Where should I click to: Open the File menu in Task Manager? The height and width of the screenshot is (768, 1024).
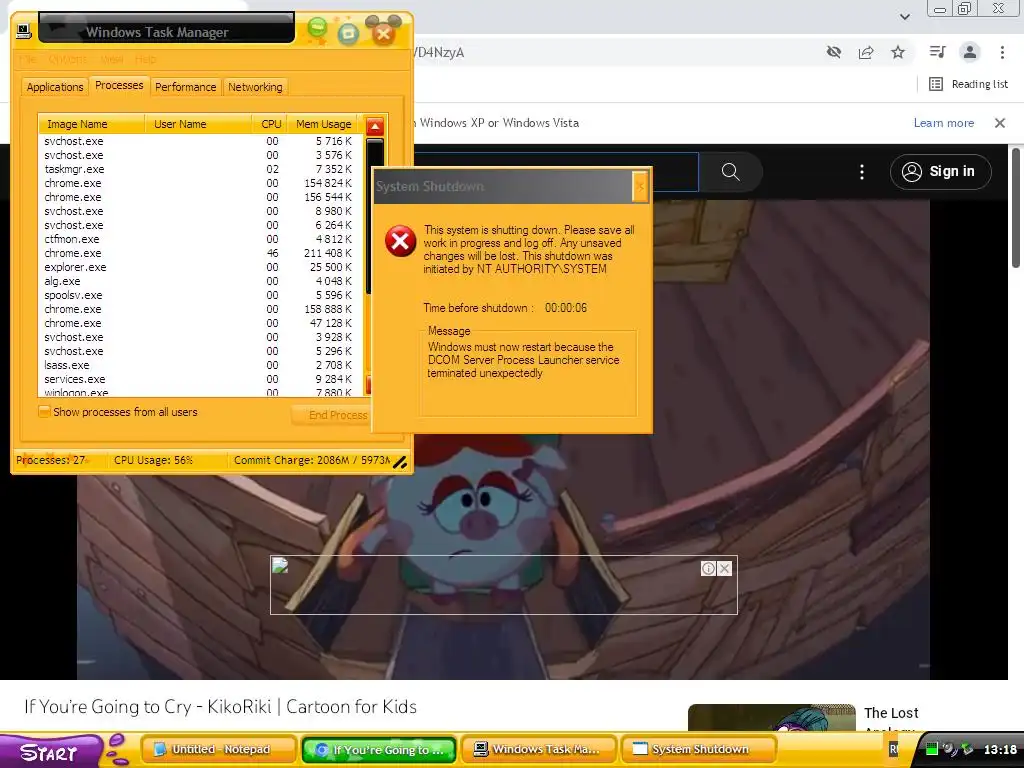(x=27, y=59)
